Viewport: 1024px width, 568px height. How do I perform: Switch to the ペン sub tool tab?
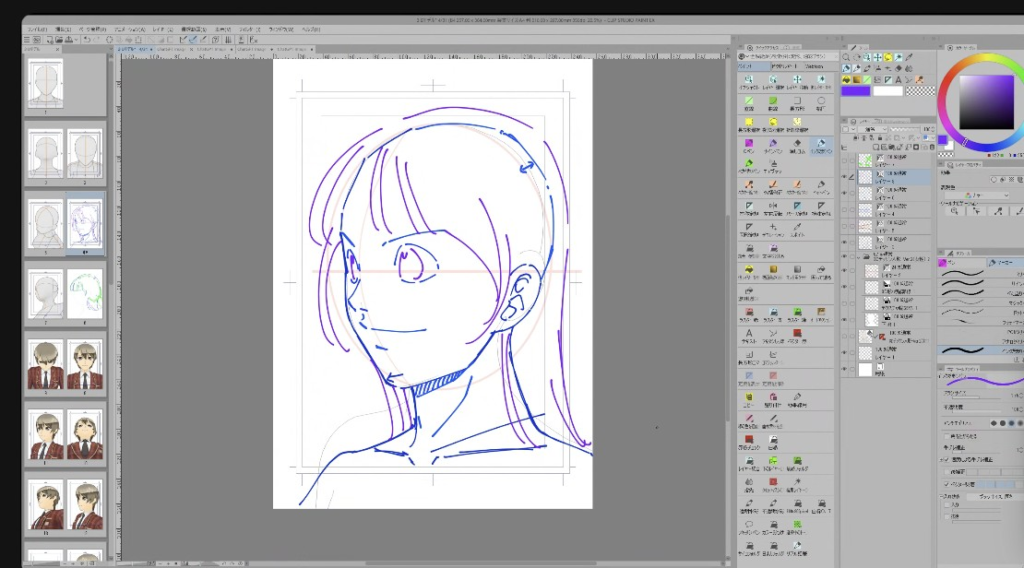click(961, 262)
